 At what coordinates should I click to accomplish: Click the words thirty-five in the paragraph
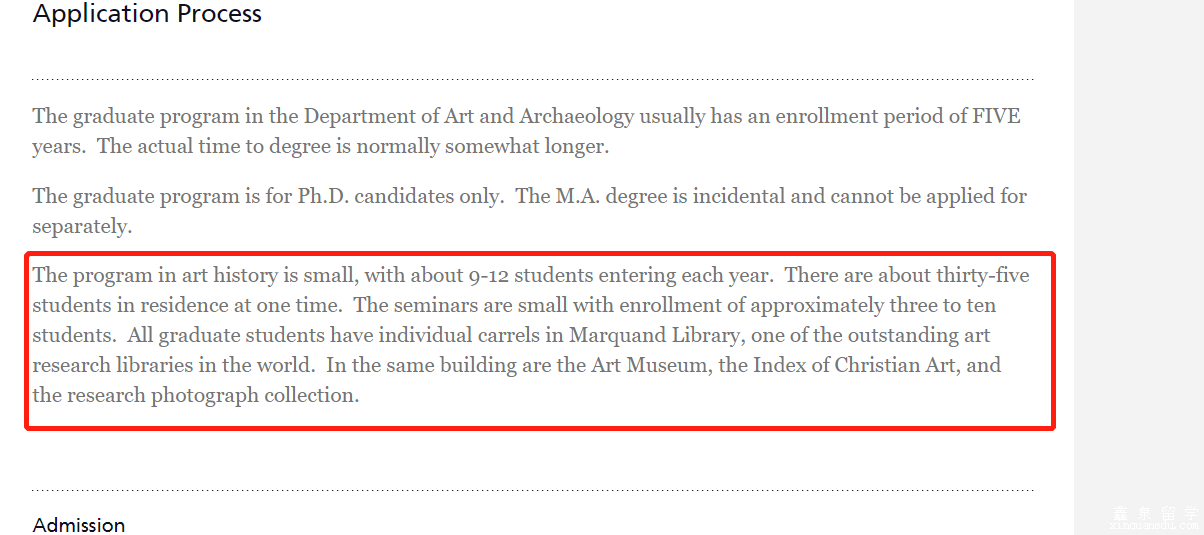click(982, 275)
